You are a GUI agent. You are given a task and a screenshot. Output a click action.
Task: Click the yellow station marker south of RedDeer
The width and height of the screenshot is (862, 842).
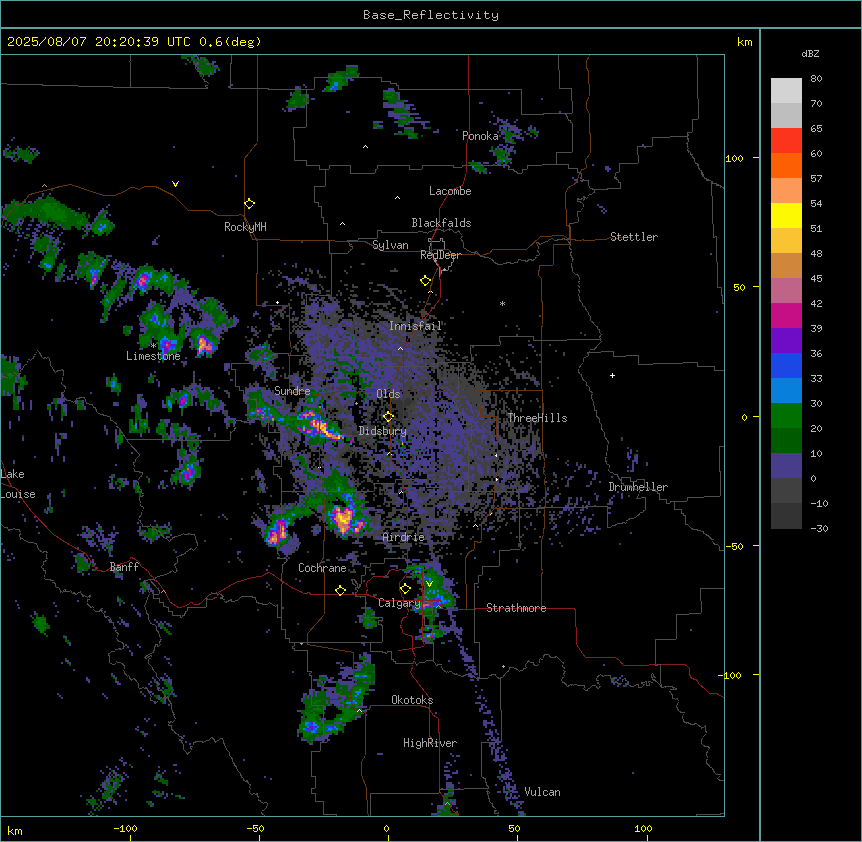(426, 281)
